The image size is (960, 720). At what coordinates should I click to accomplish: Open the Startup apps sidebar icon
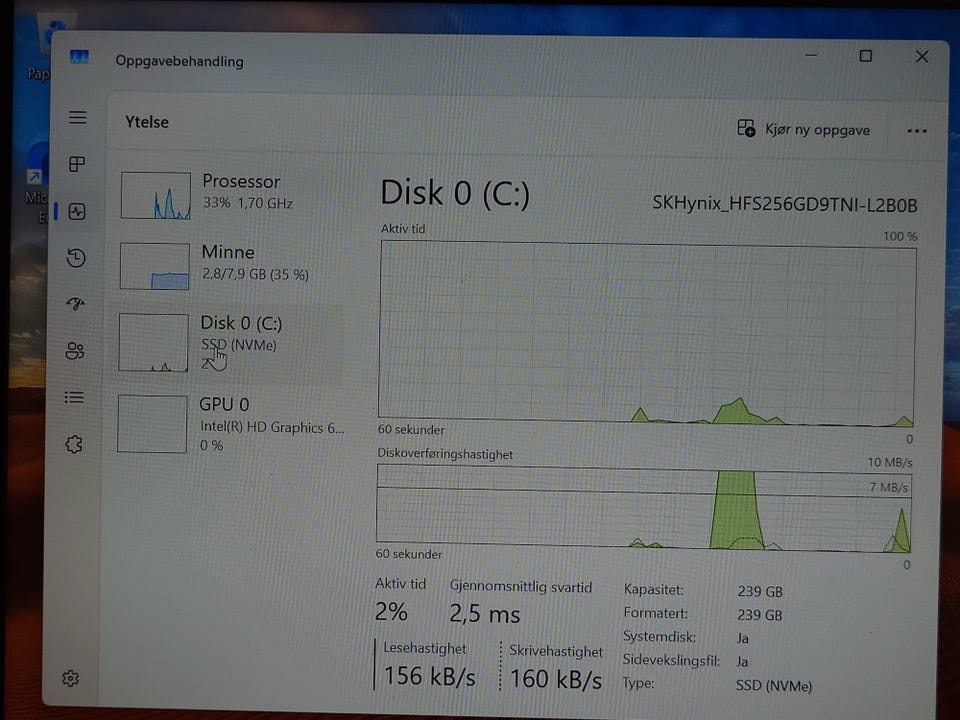(x=75, y=304)
